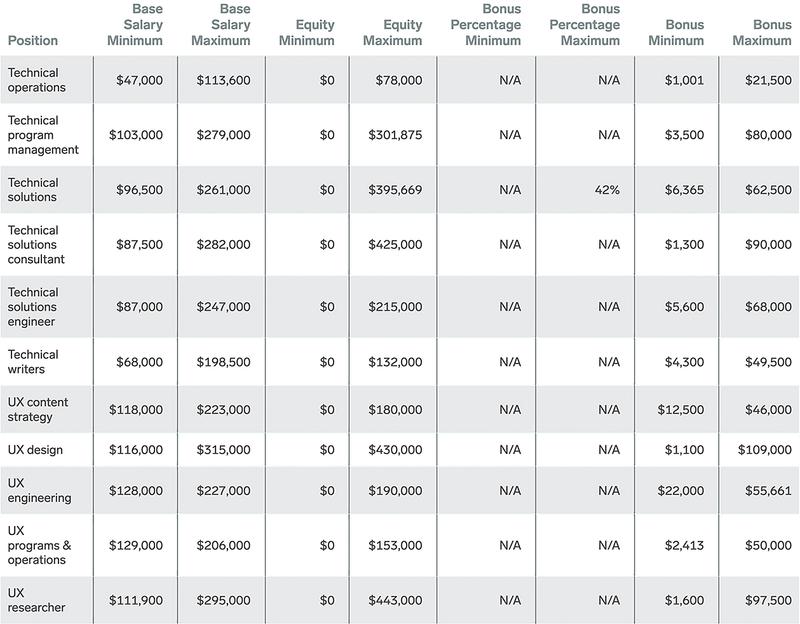Click the Technical writers row label
Viewport: 800px width, 624px height.
[x=33, y=362]
